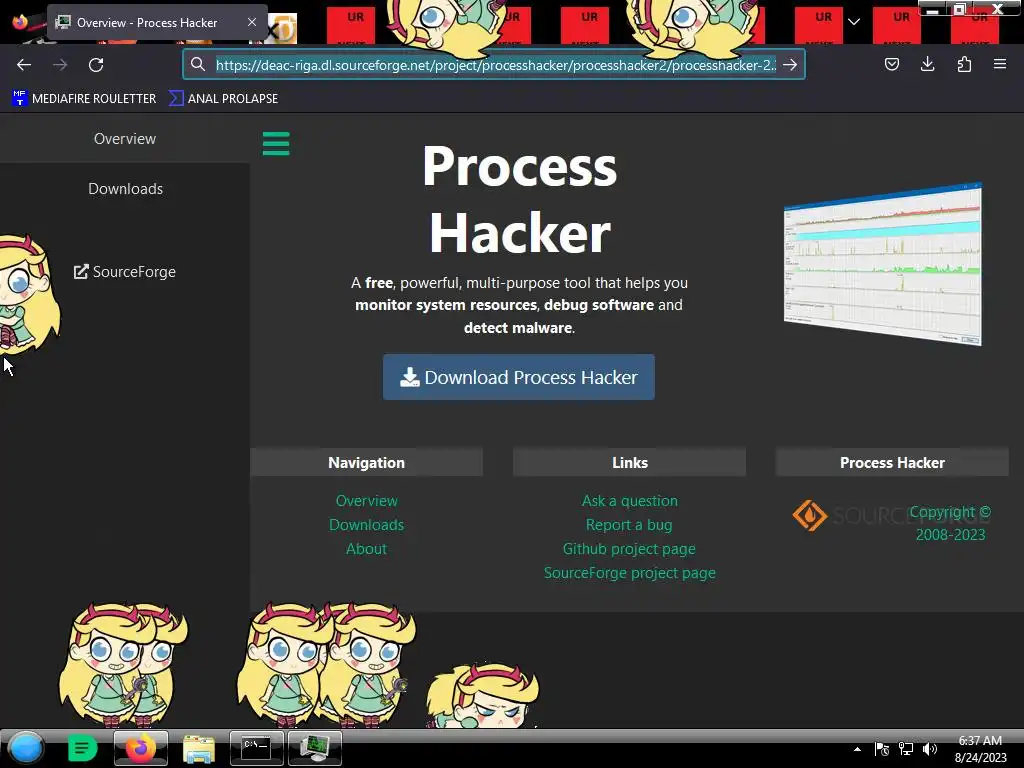The image size is (1024, 768).
Task: Expand the list all tabs chevron
Action: click(854, 22)
